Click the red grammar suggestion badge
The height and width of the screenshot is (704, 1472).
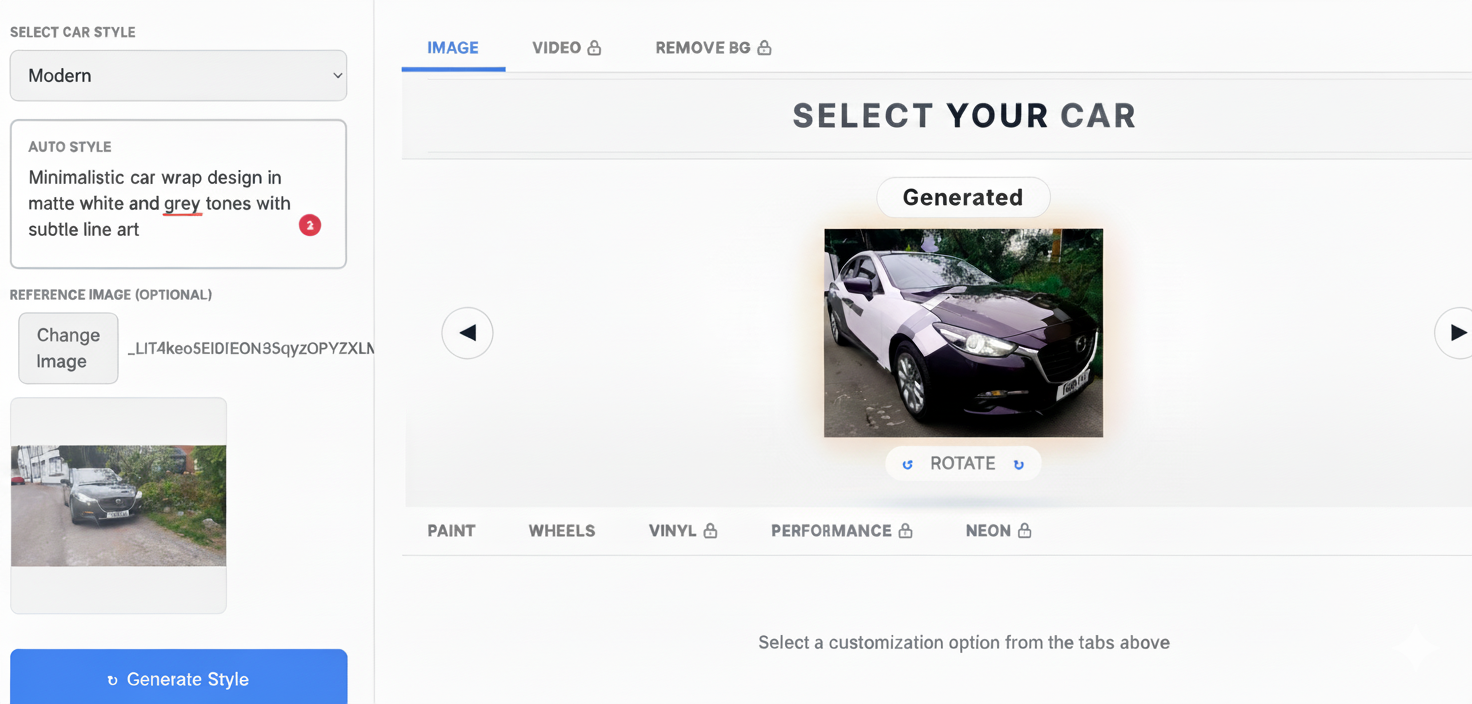[310, 225]
